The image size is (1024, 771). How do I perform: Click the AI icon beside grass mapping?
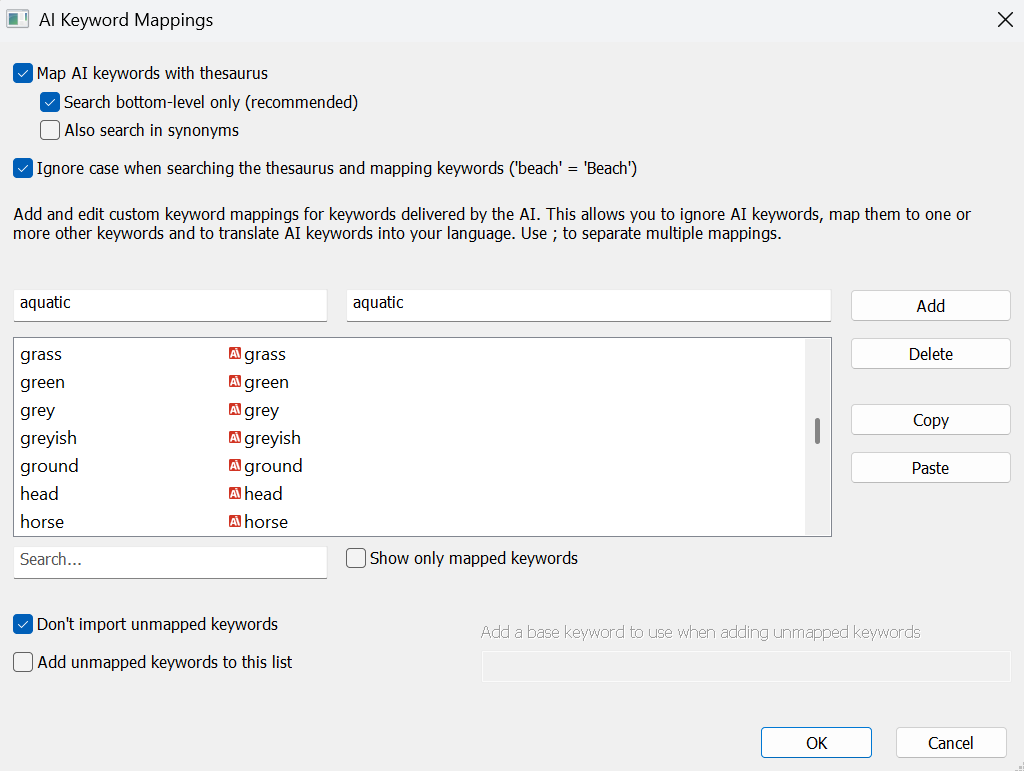click(235, 354)
